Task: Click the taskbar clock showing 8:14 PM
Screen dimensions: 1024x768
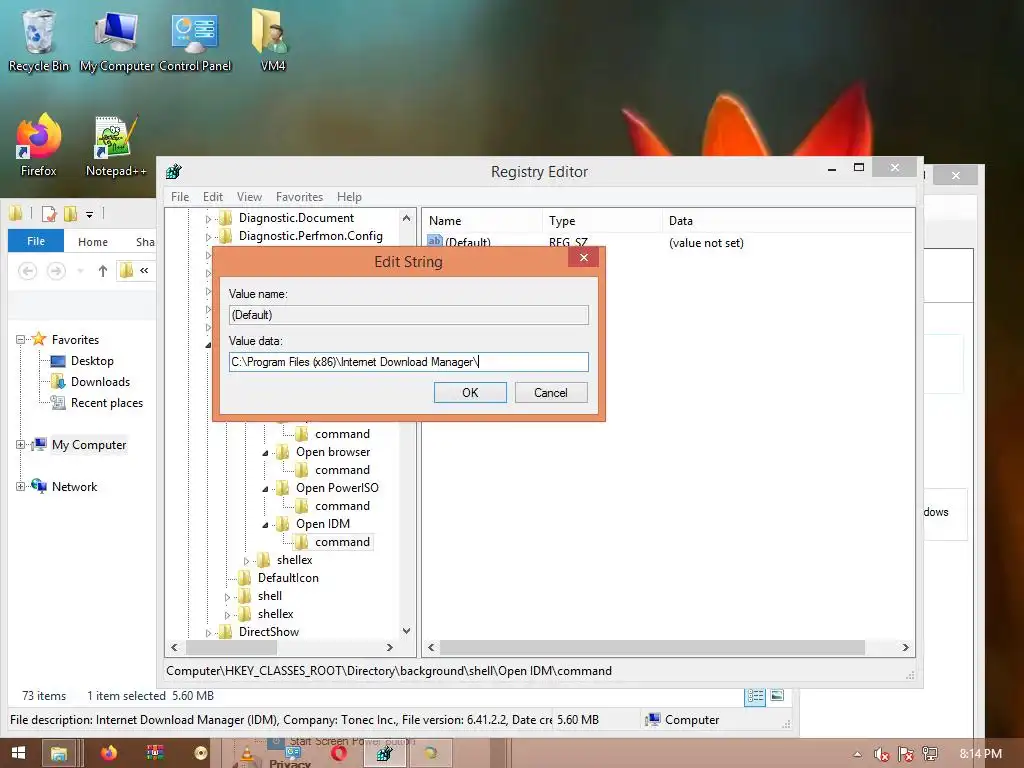Action: pyautogui.click(x=980, y=754)
